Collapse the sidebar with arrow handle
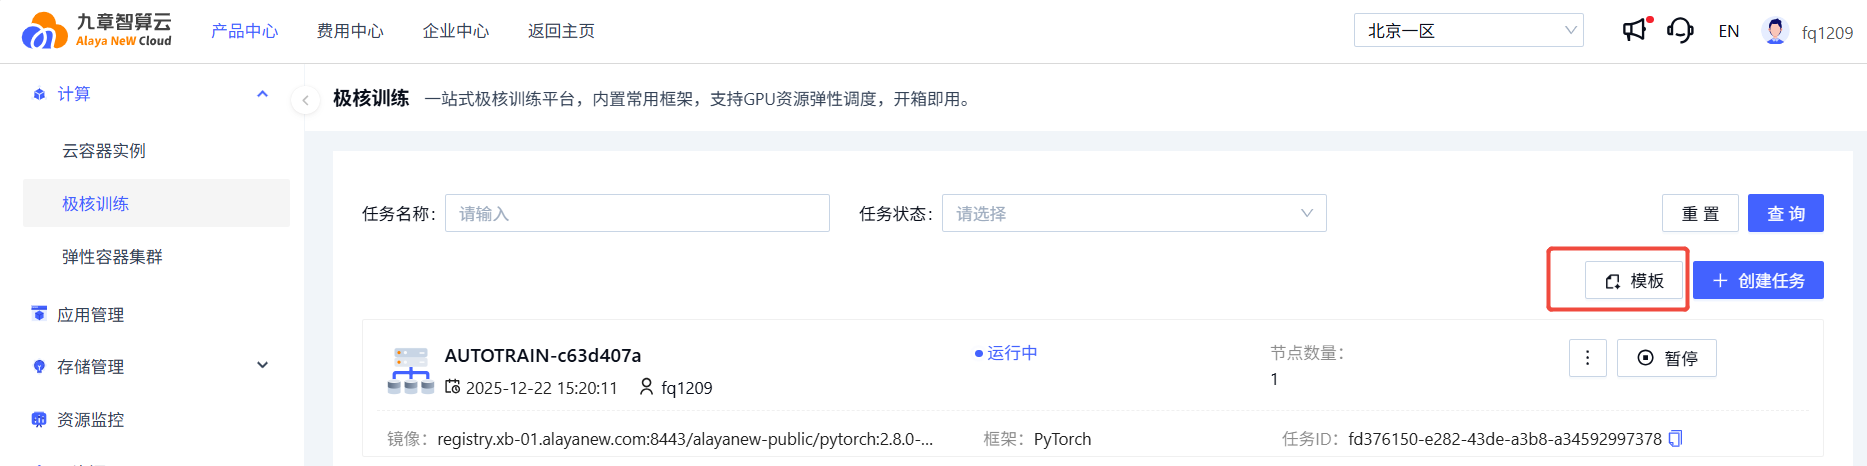 pyautogui.click(x=305, y=100)
